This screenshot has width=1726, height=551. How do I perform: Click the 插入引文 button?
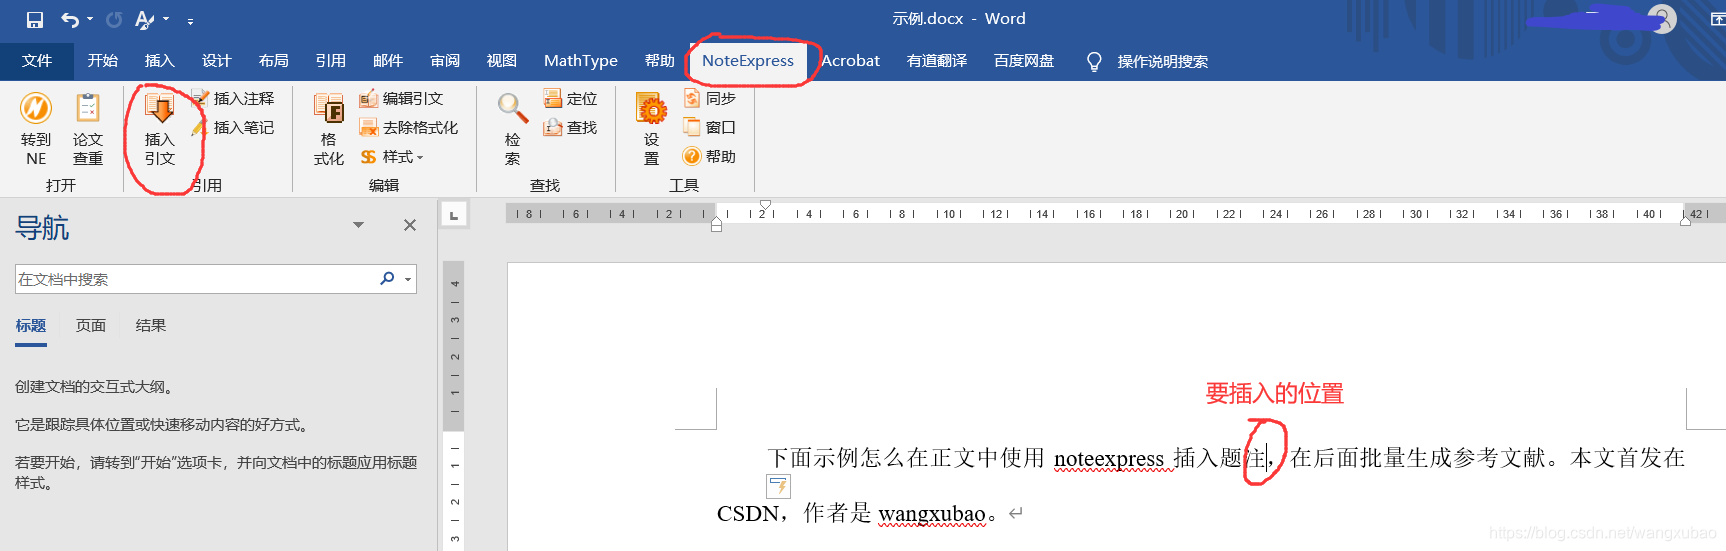[x=160, y=130]
